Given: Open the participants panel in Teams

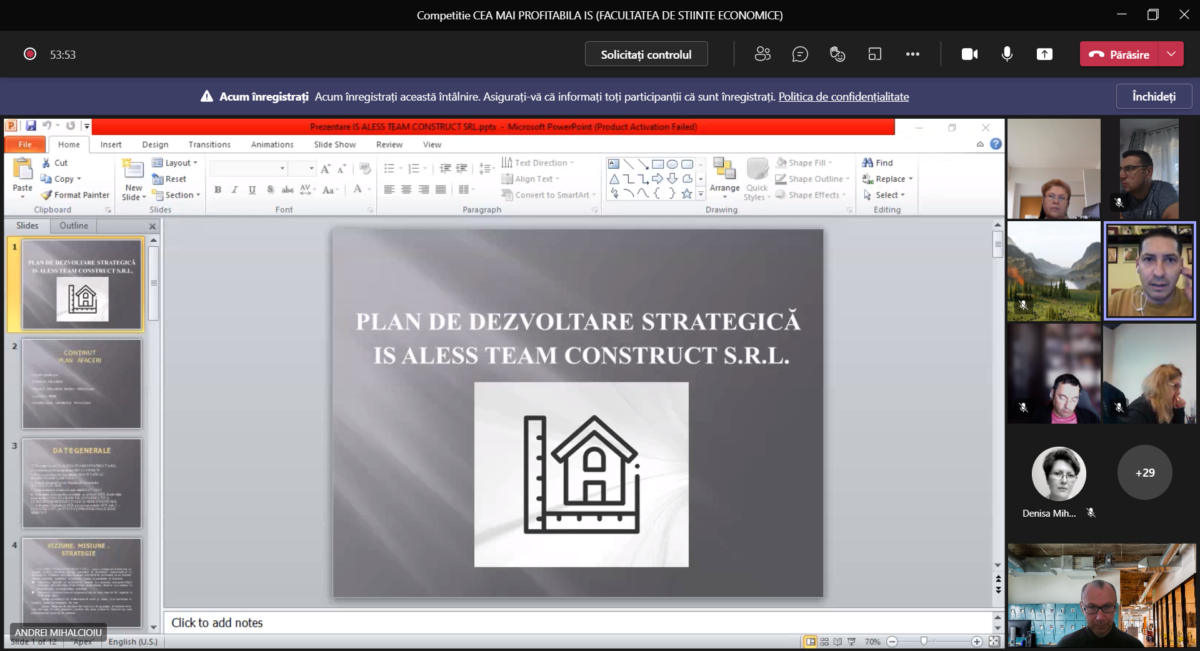Looking at the screenshot, I should (763, 54).
